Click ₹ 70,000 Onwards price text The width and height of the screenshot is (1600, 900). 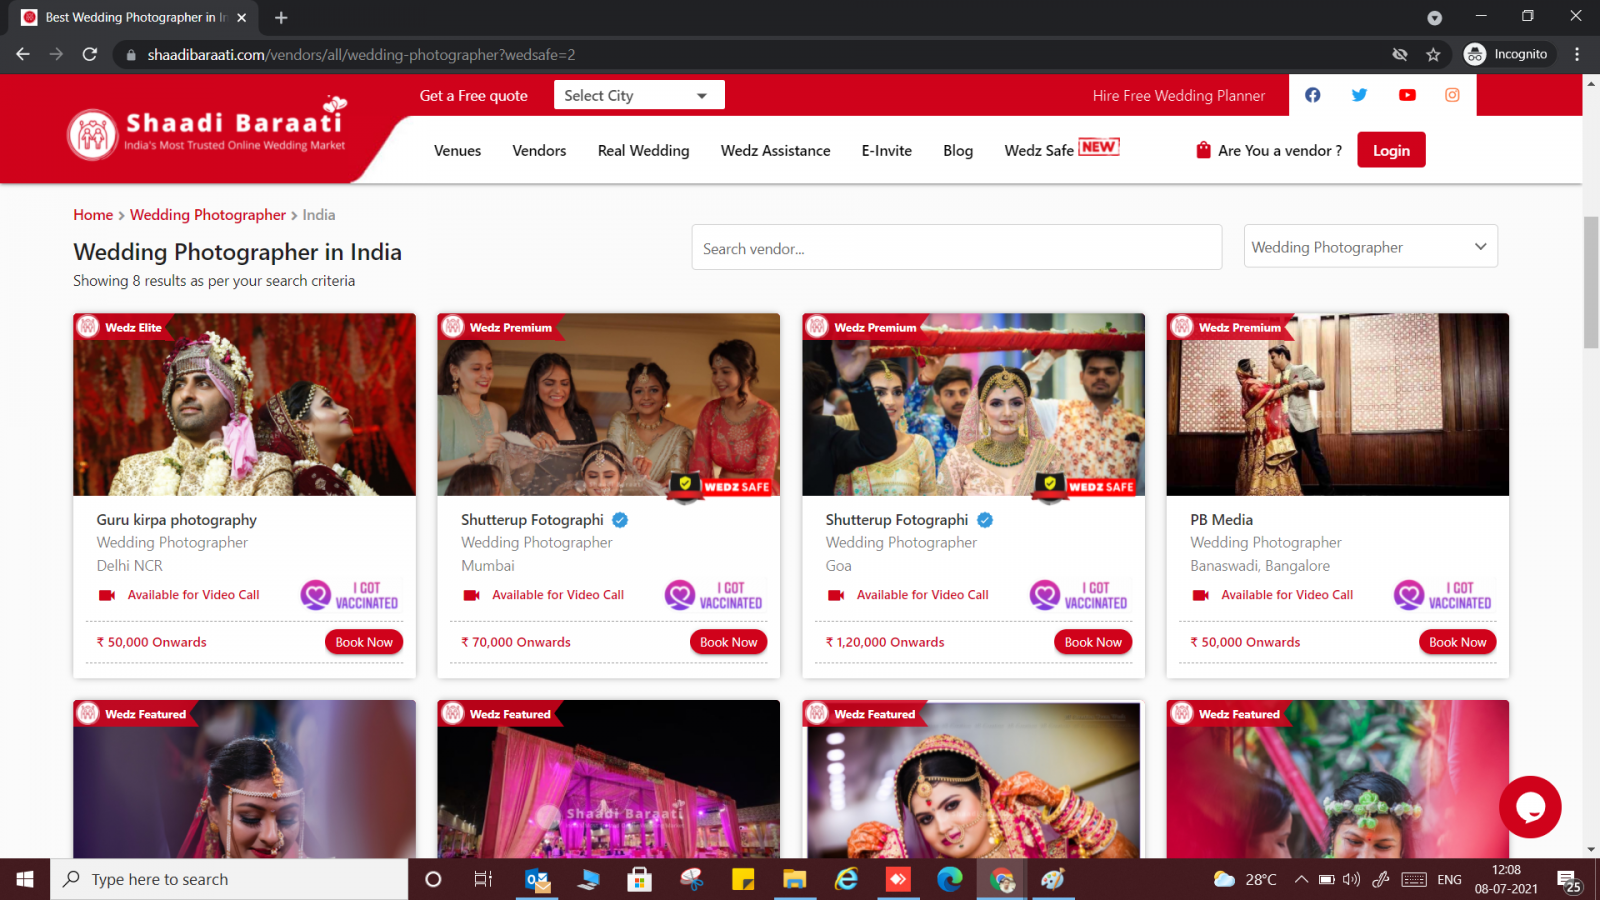(516, 642)
